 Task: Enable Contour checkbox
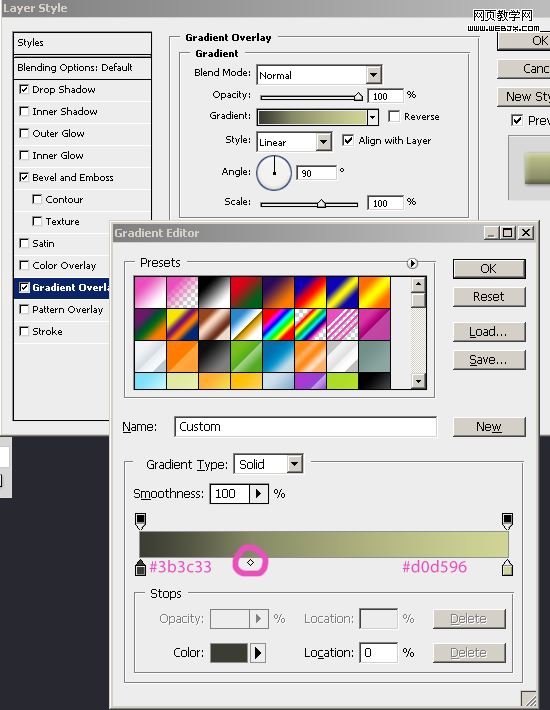37,199
